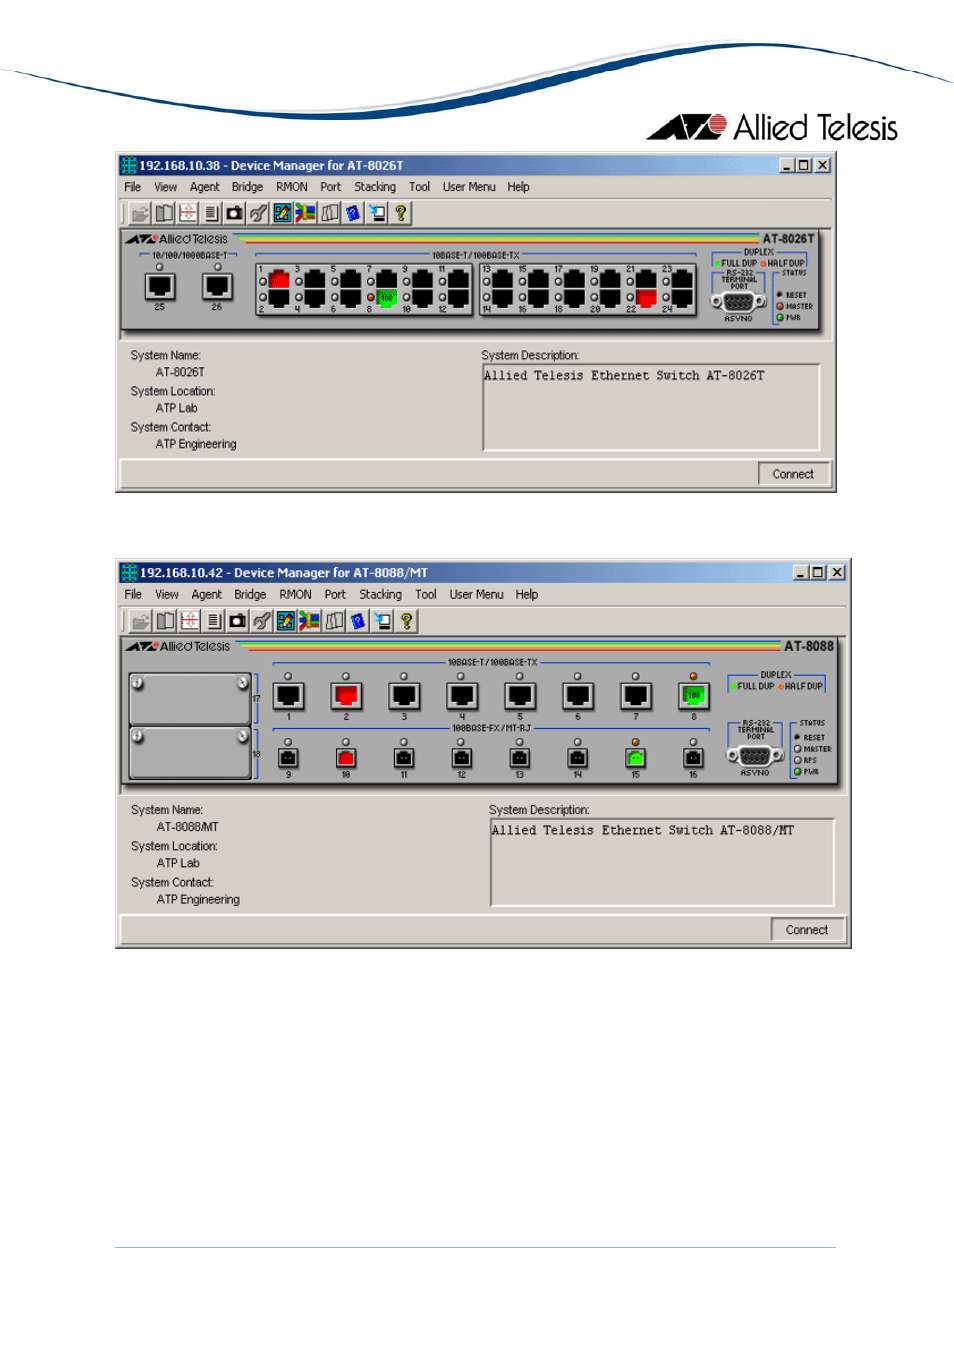Click the wrench icon in AT-8088/MT toolbar

(261, 621)
